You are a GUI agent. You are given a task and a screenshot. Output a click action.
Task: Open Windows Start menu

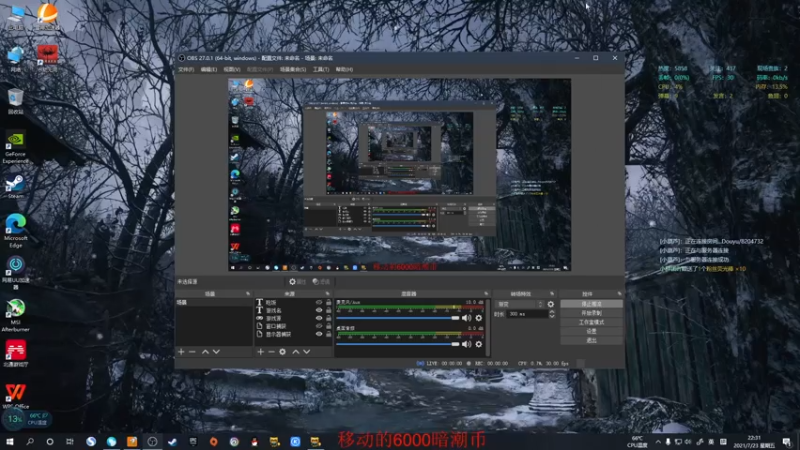click(10, 442)
